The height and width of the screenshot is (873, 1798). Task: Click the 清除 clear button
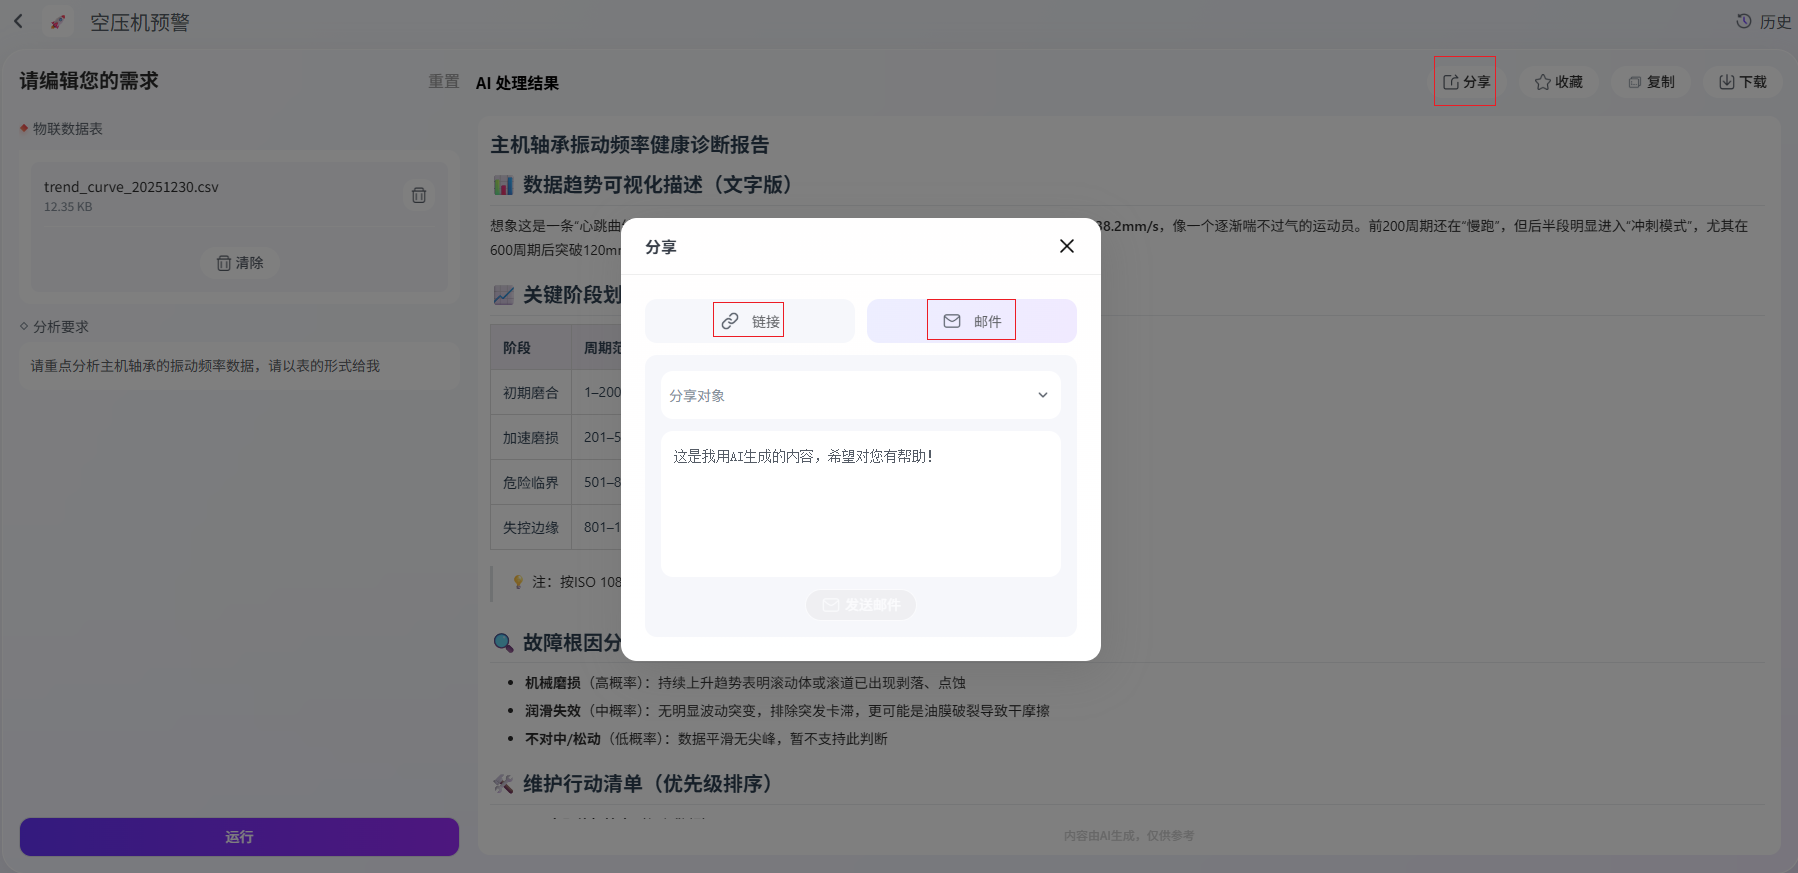(x=240, y=263)
